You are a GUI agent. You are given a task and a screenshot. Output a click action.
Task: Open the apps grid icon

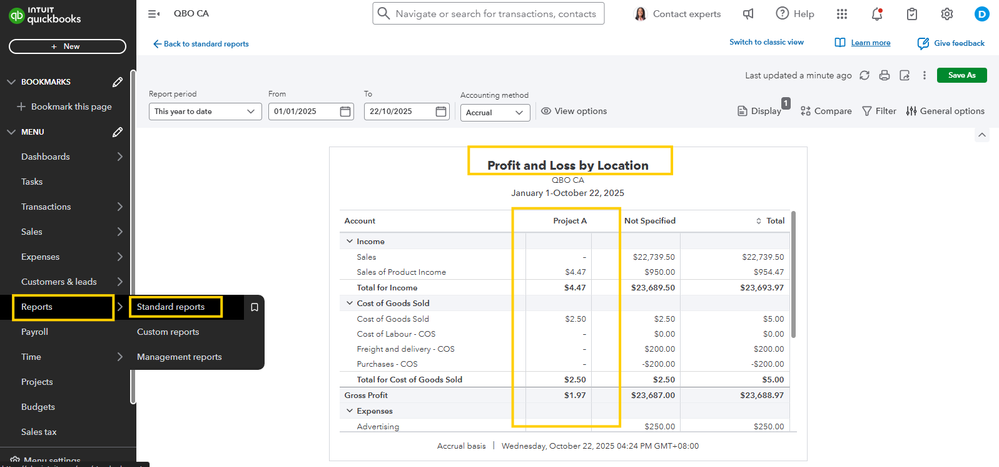842,13
